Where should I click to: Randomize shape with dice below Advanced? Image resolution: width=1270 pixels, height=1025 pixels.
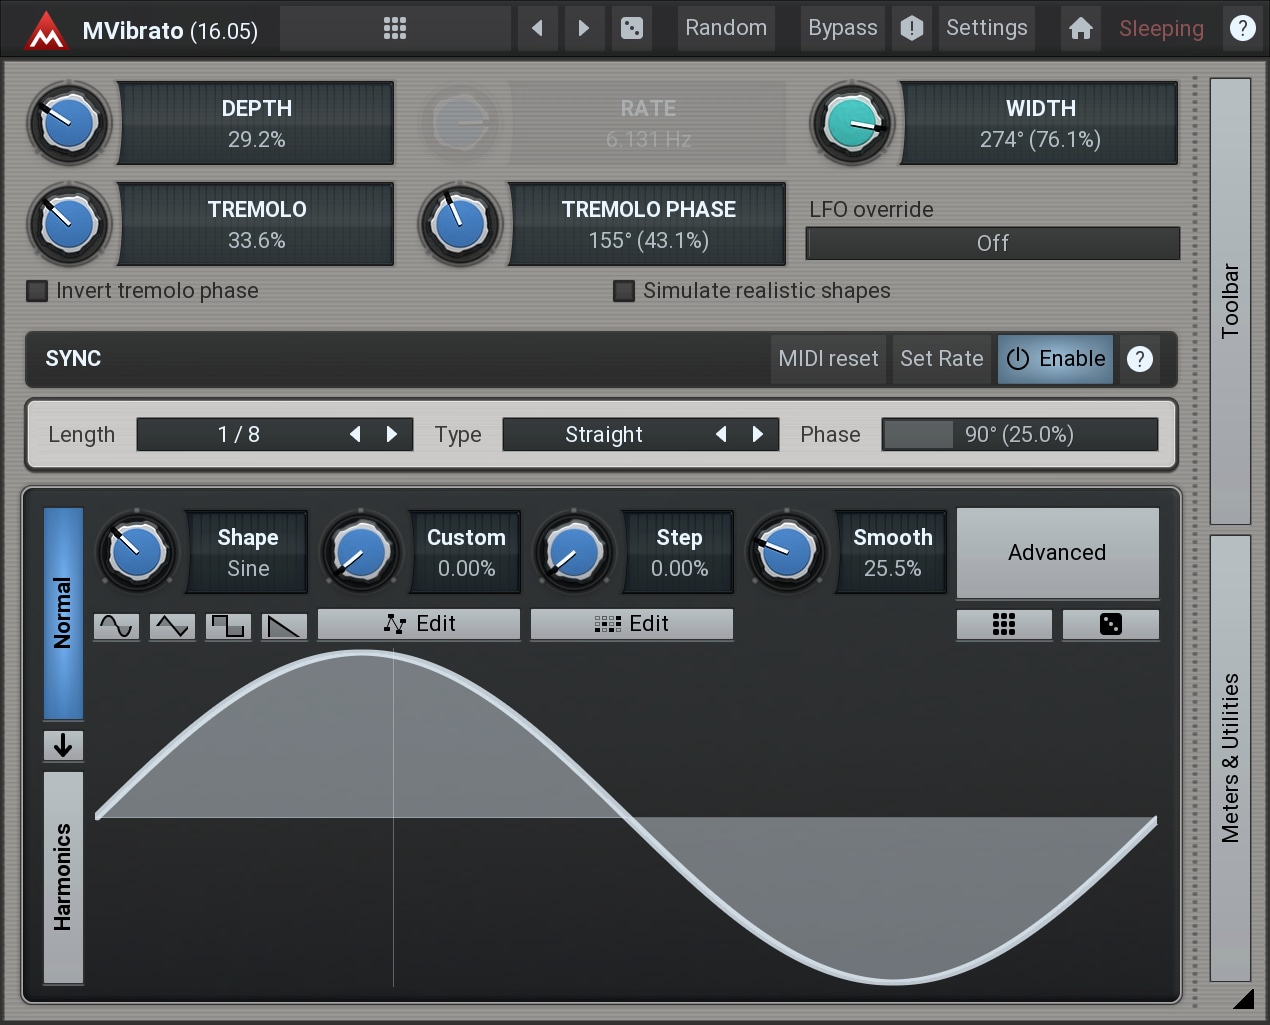tap(1111, 624)
